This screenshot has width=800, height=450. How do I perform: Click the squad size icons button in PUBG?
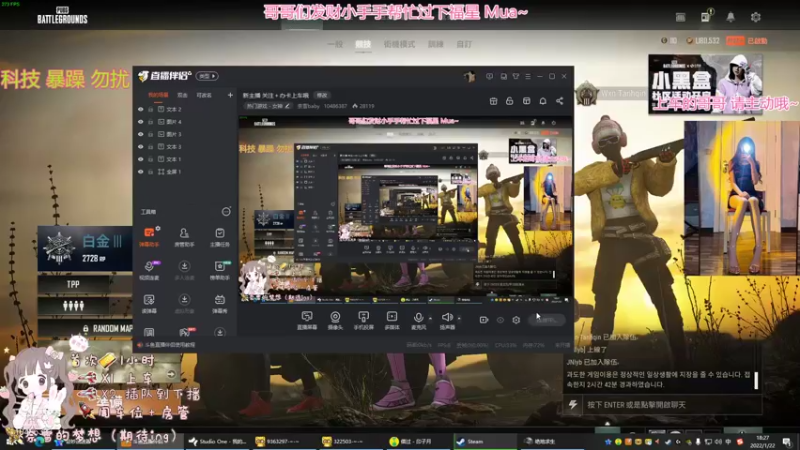tap(73, 306)
